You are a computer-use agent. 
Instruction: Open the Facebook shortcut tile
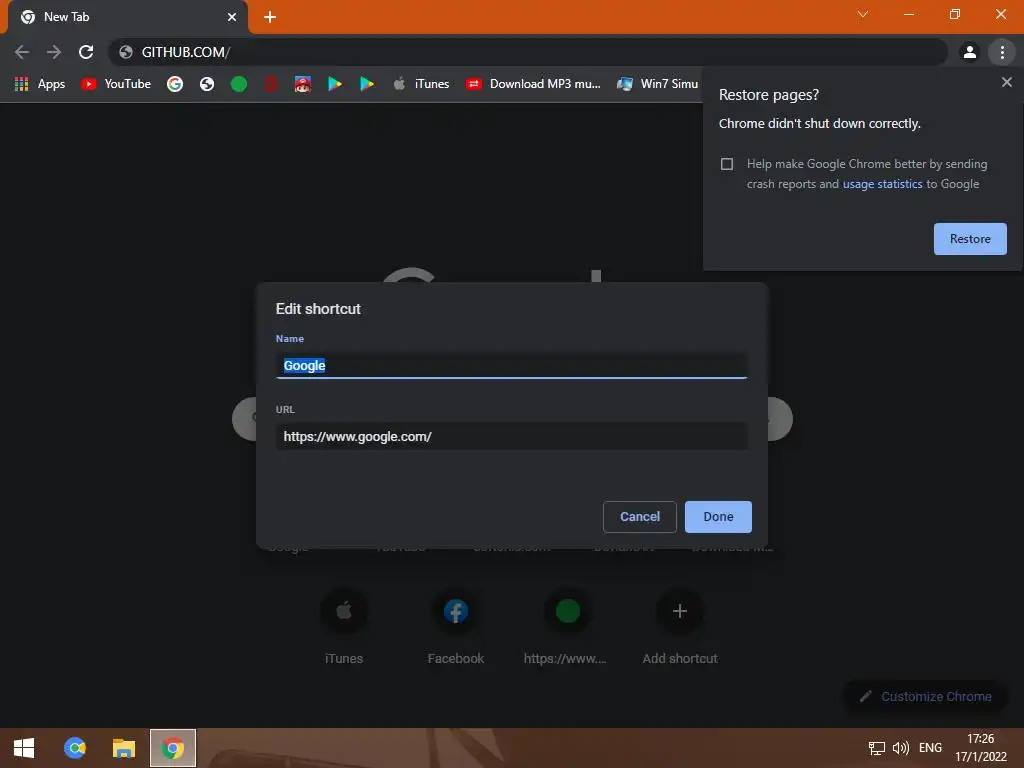[455, 627]
